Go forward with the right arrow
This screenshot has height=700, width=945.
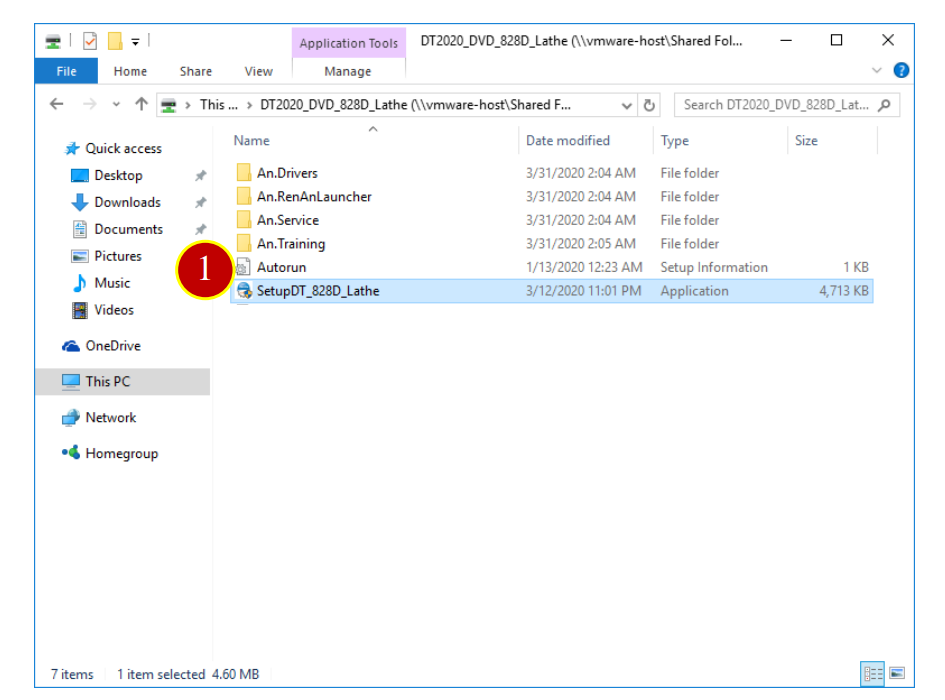click(89, 104)
